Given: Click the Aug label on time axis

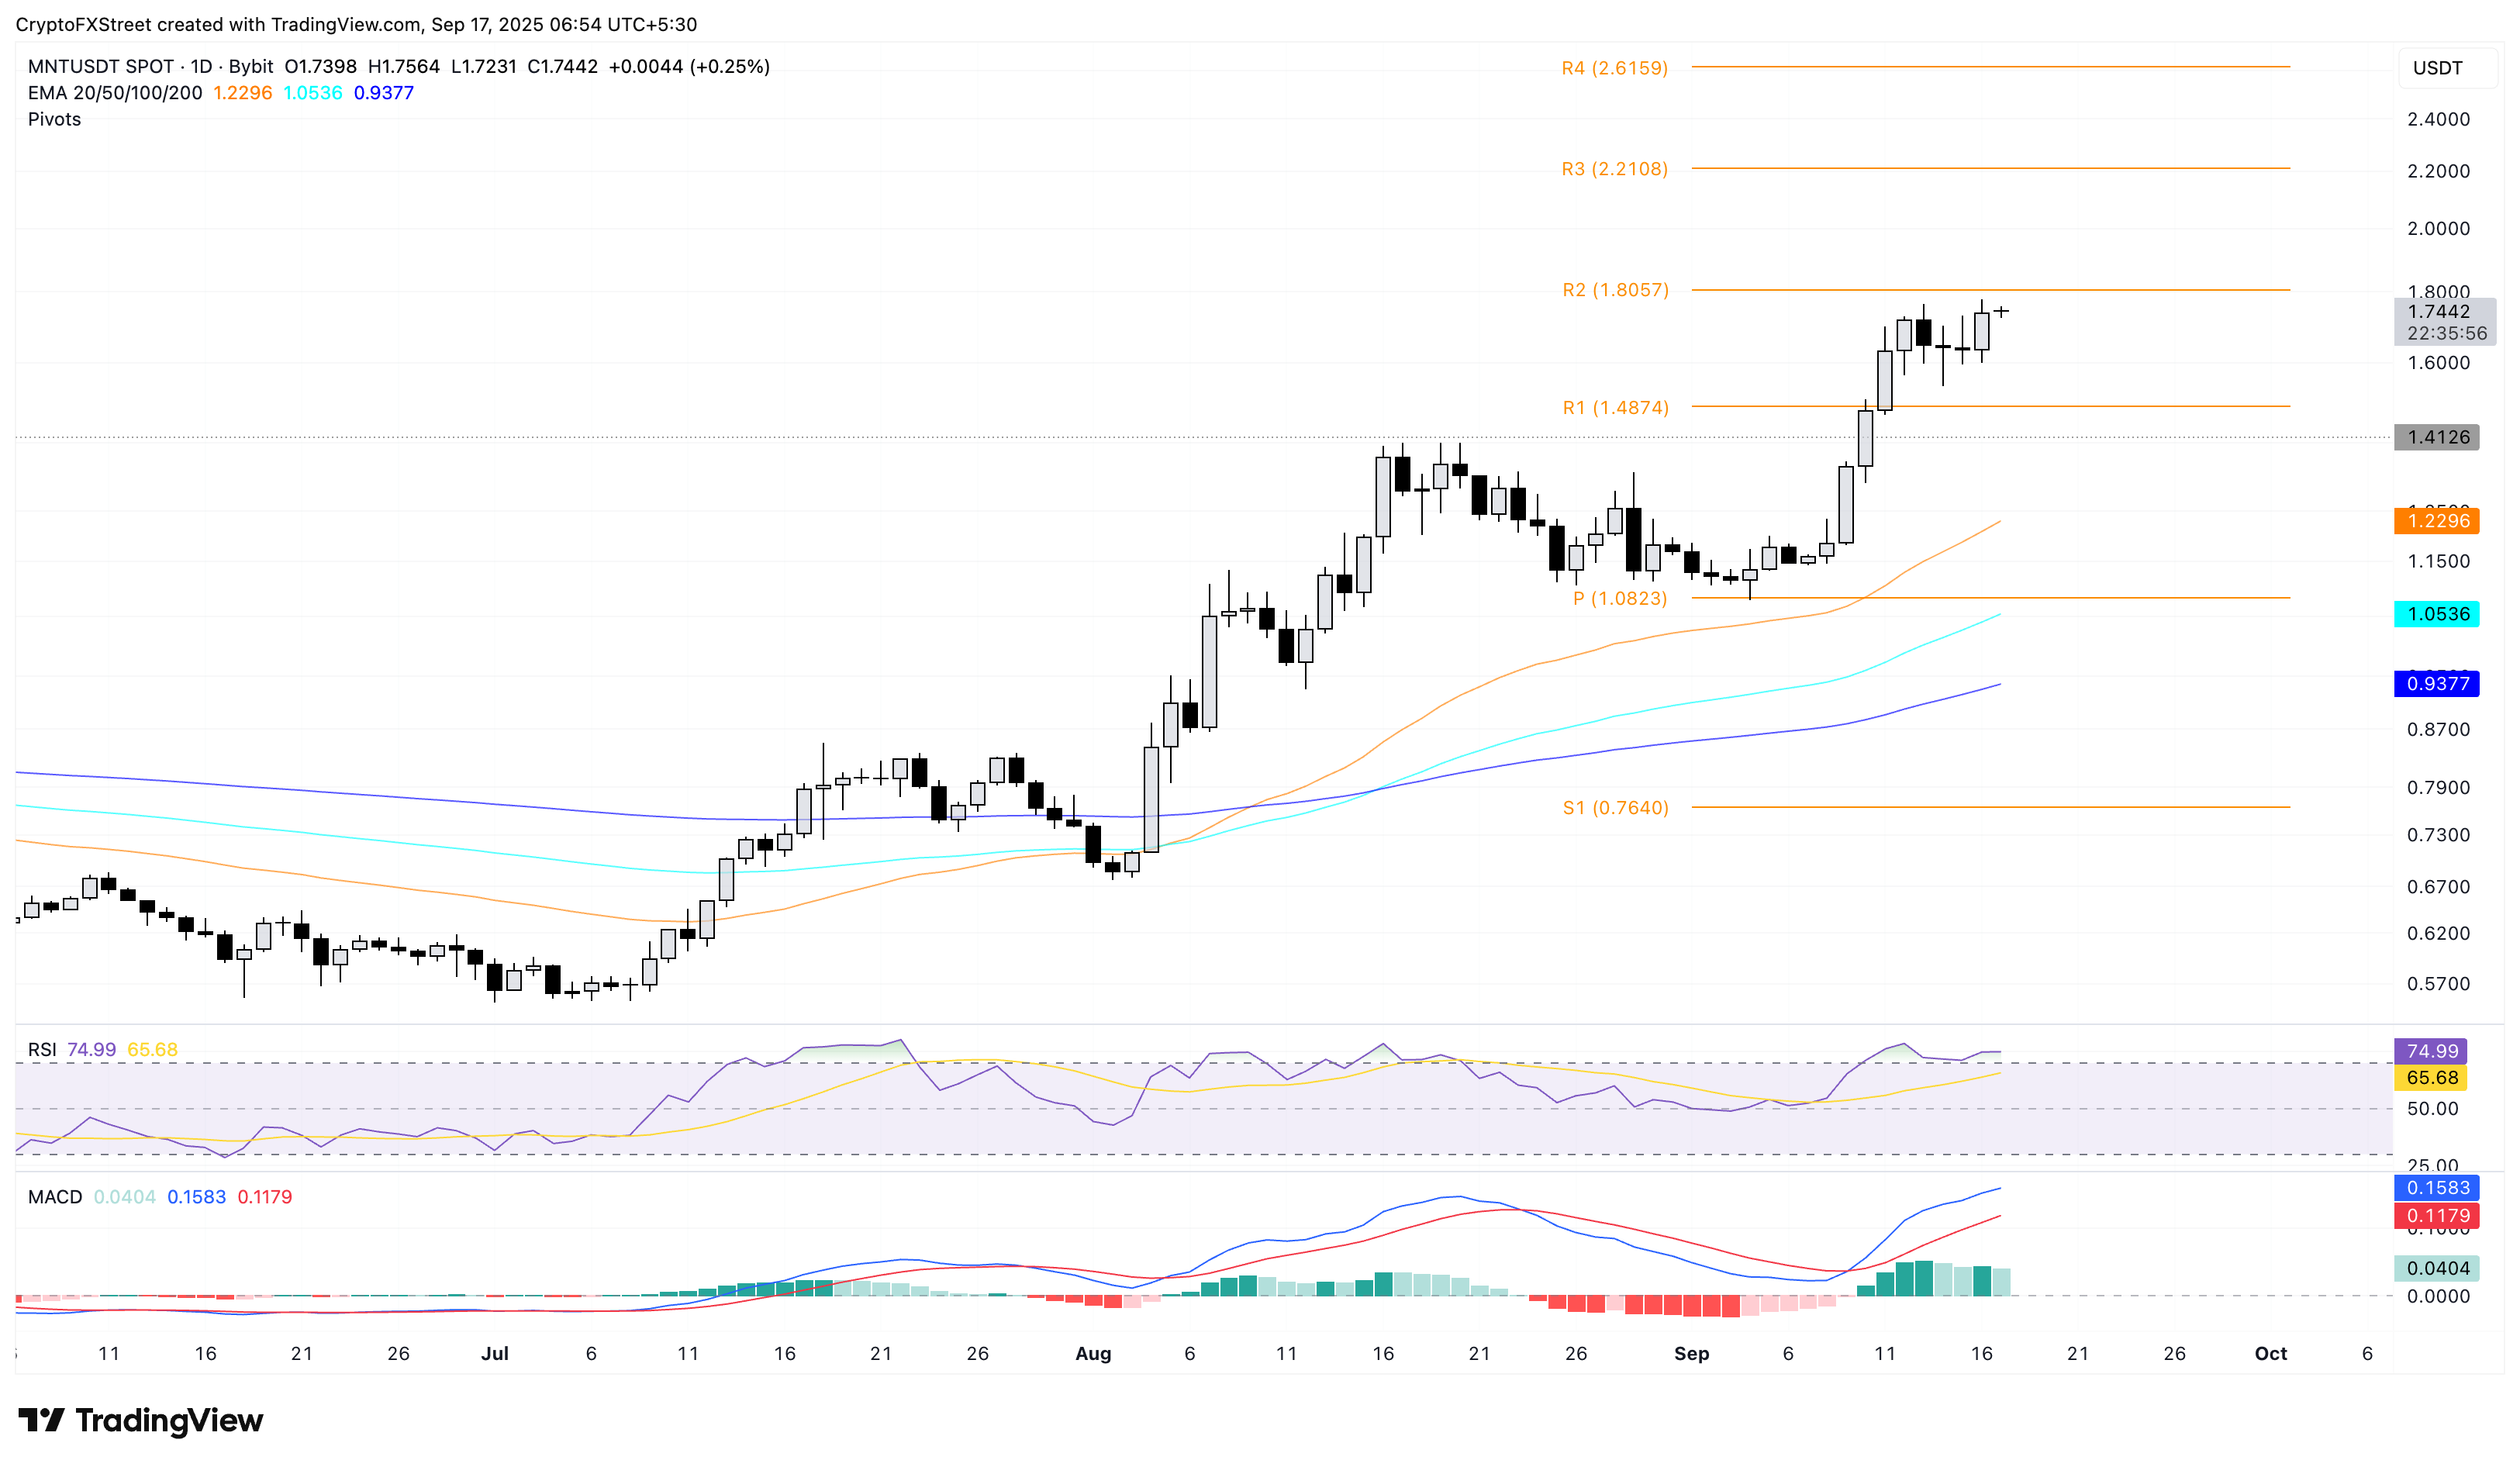Looking at the screenshot, I should click(x=1093, y=1353).
